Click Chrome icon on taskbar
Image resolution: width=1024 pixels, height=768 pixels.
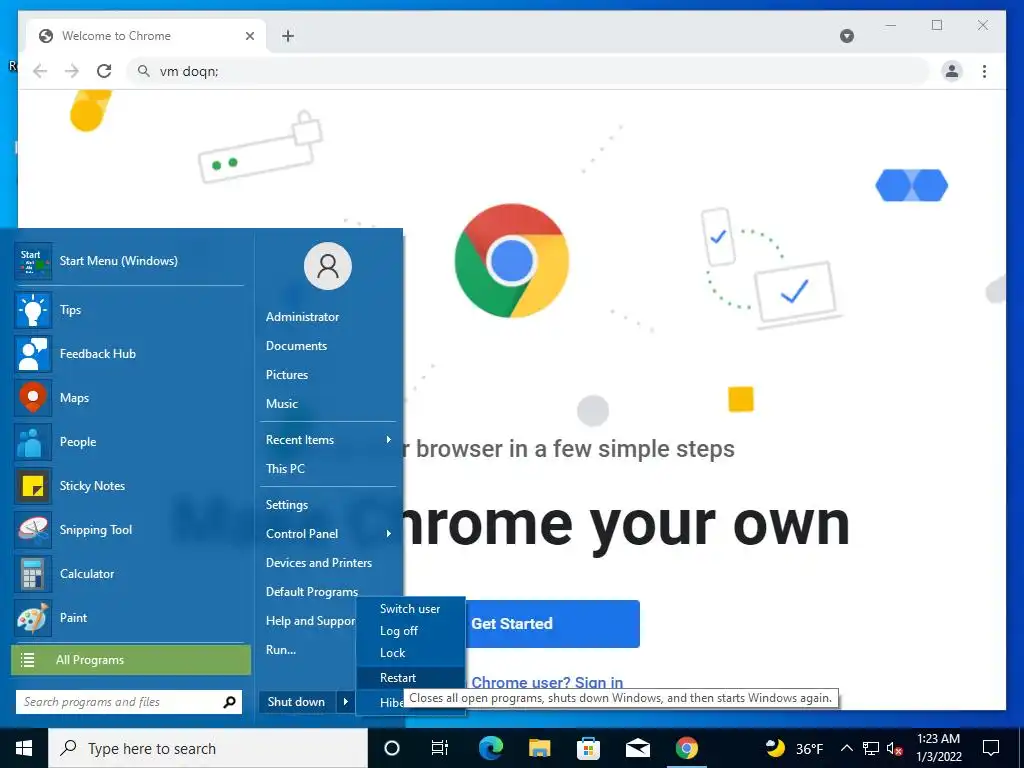click(x=686, y=748)
